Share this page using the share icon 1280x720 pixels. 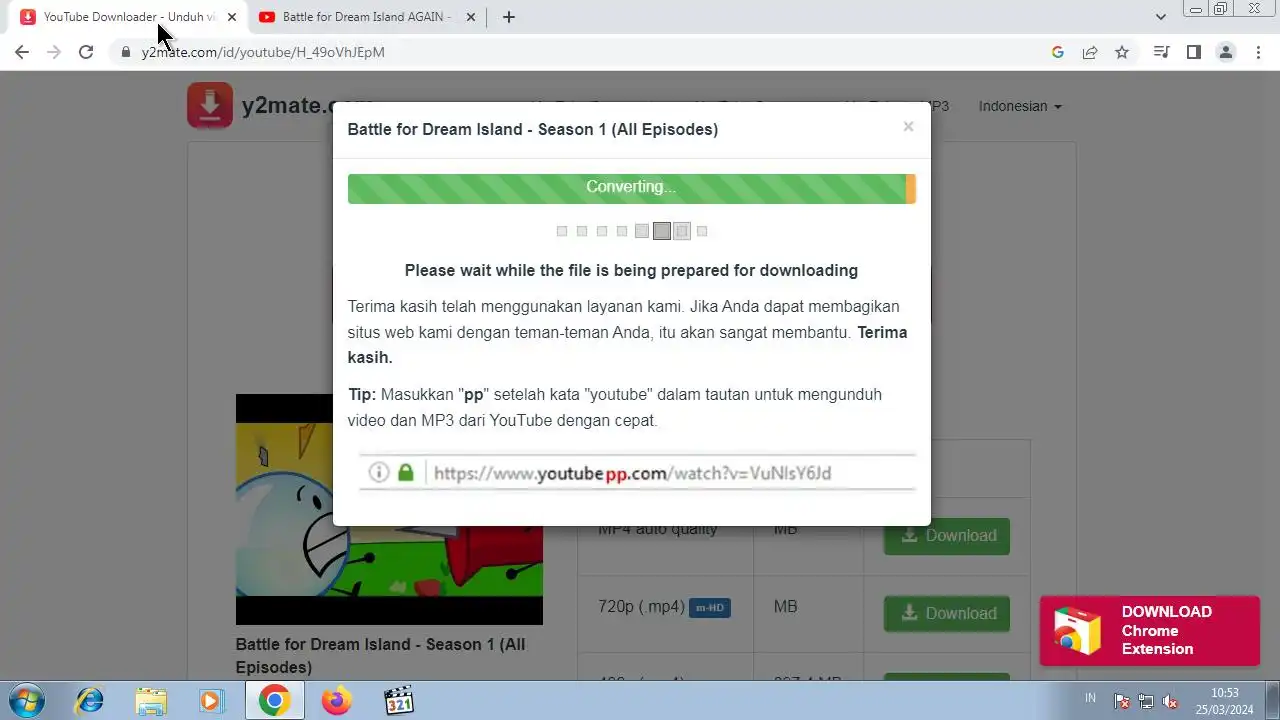coord(1090,52)
